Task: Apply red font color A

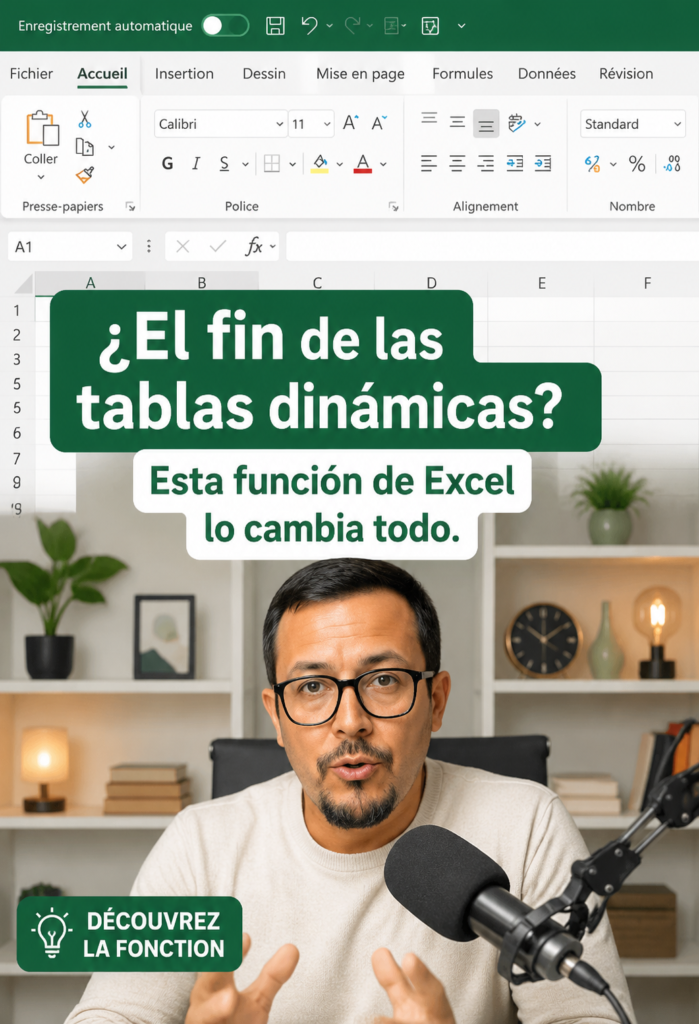Action: (x=363, y=163)
